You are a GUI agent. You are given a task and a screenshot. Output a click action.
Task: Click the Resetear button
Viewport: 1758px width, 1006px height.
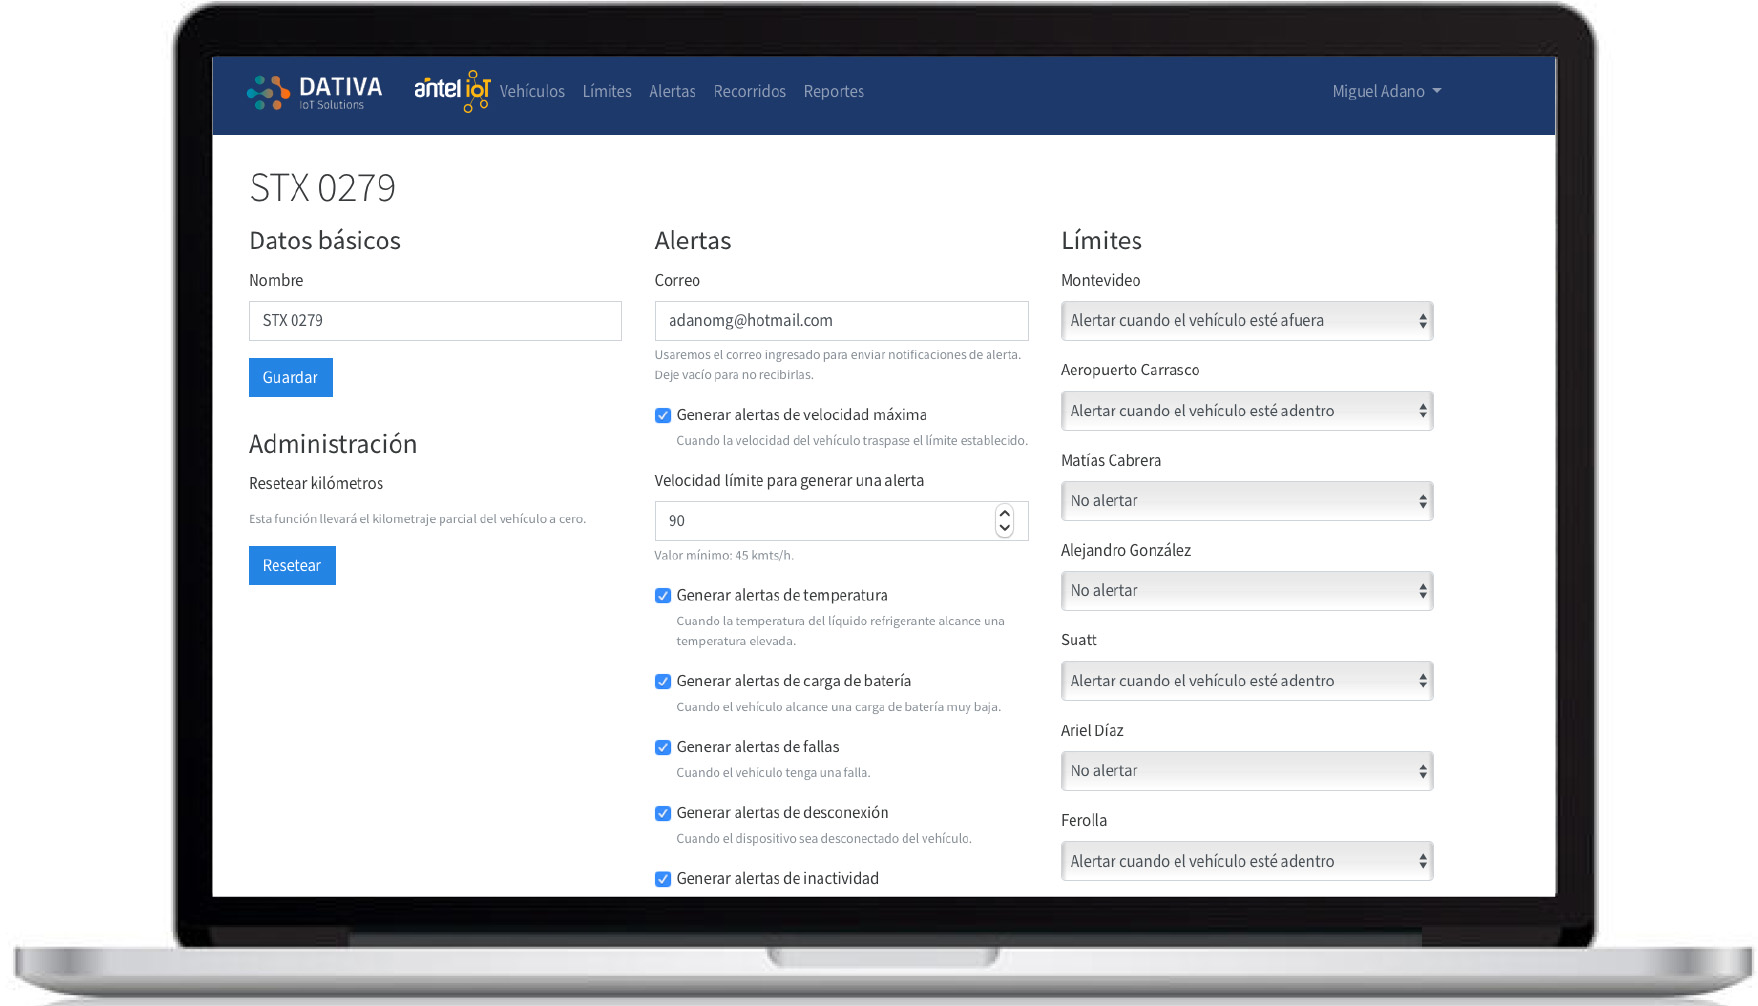point(292,565)
